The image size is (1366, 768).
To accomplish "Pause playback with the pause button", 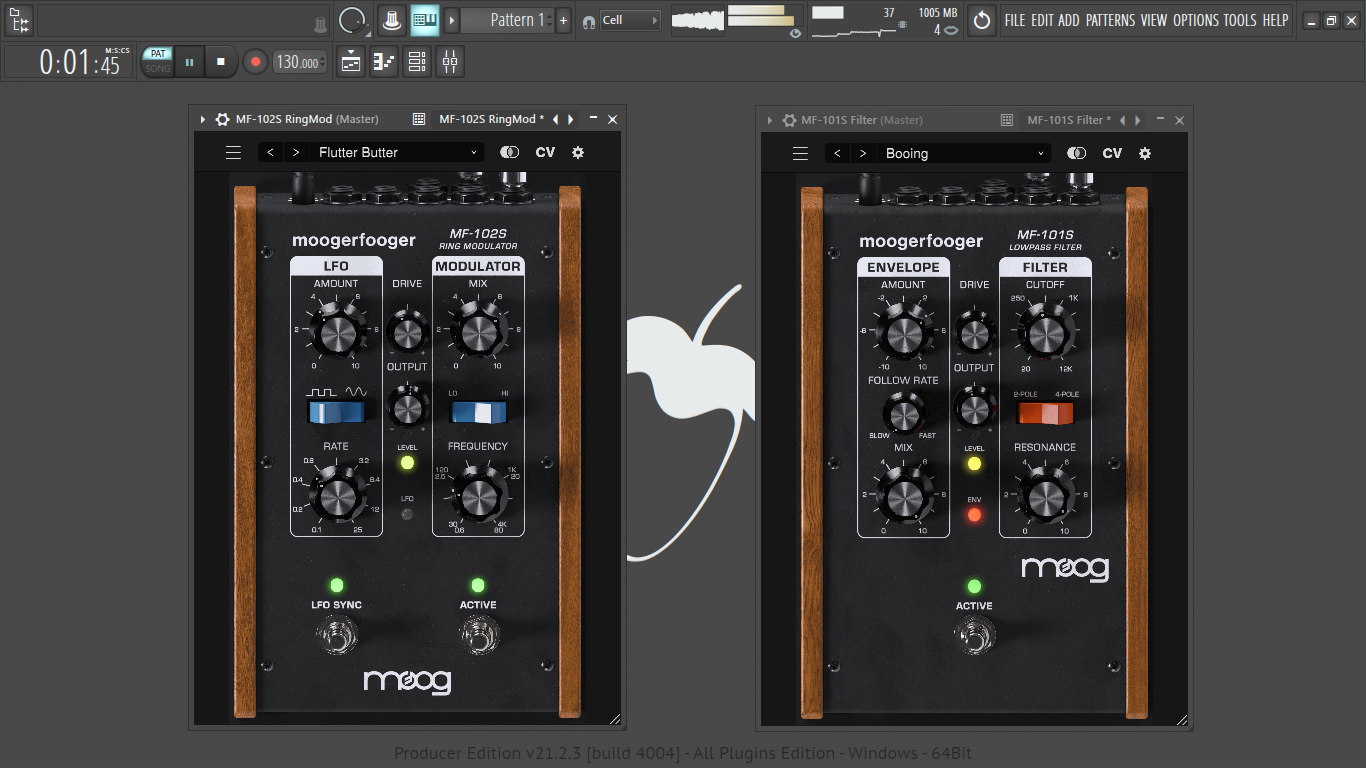I will pyautogui.click(x=189, y=62).
